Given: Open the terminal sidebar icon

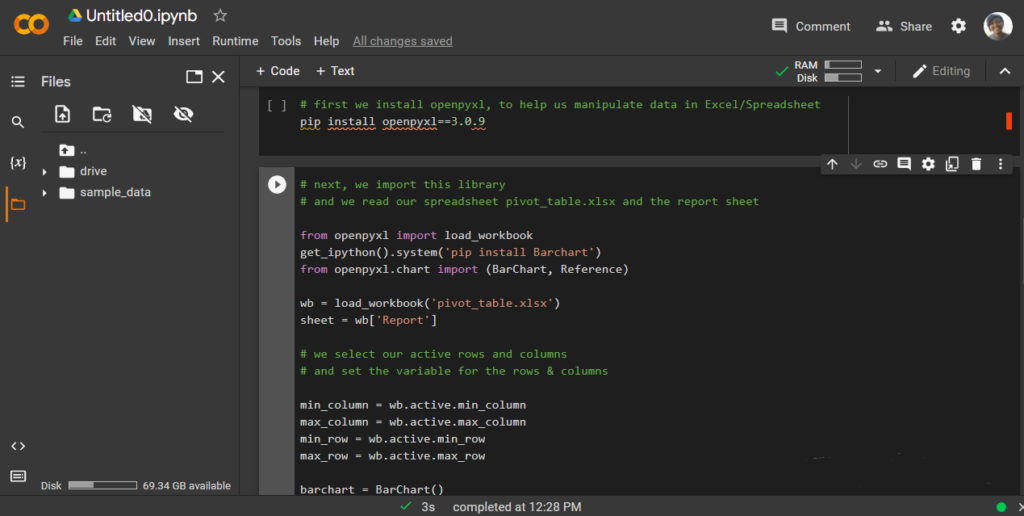Looking at the screenshot, I should pos(18,476).
